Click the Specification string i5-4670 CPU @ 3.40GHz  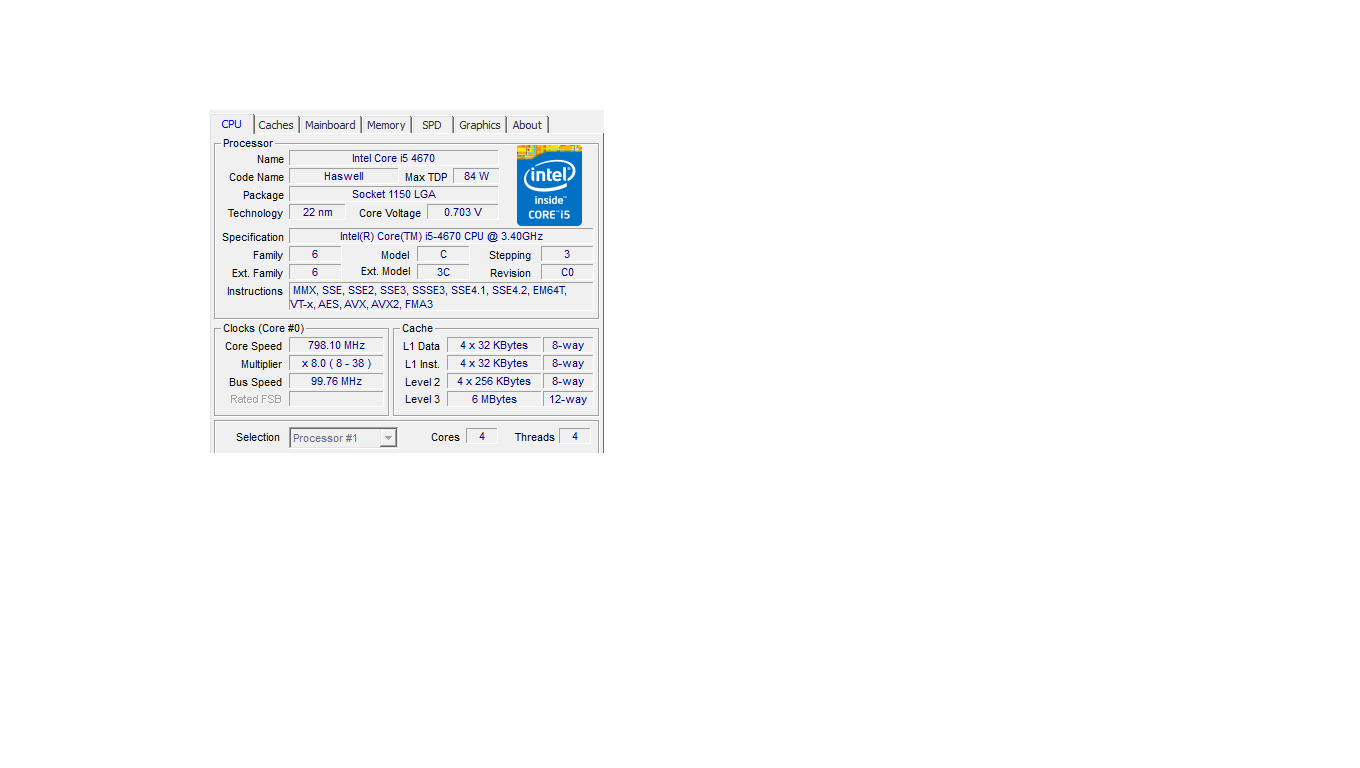(x=441, y=236)
